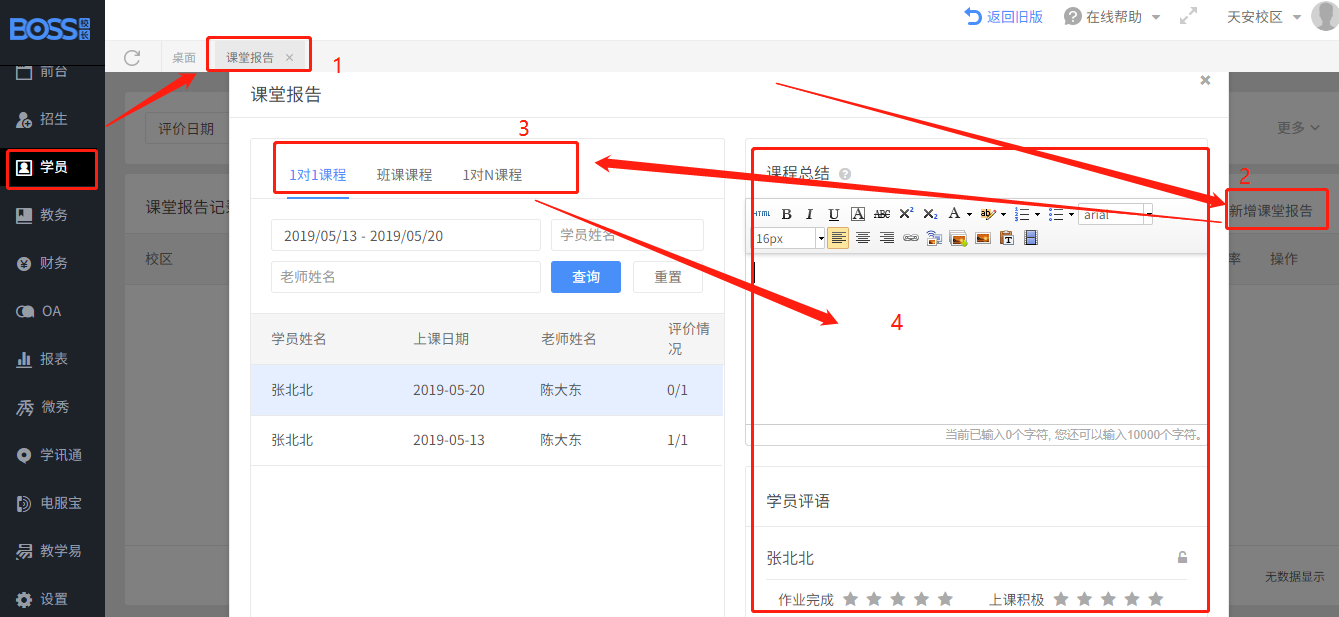The height and width of the screenshot is (617, 1339).
Task: Apply superscript formatting
Action: coord(906,213)
